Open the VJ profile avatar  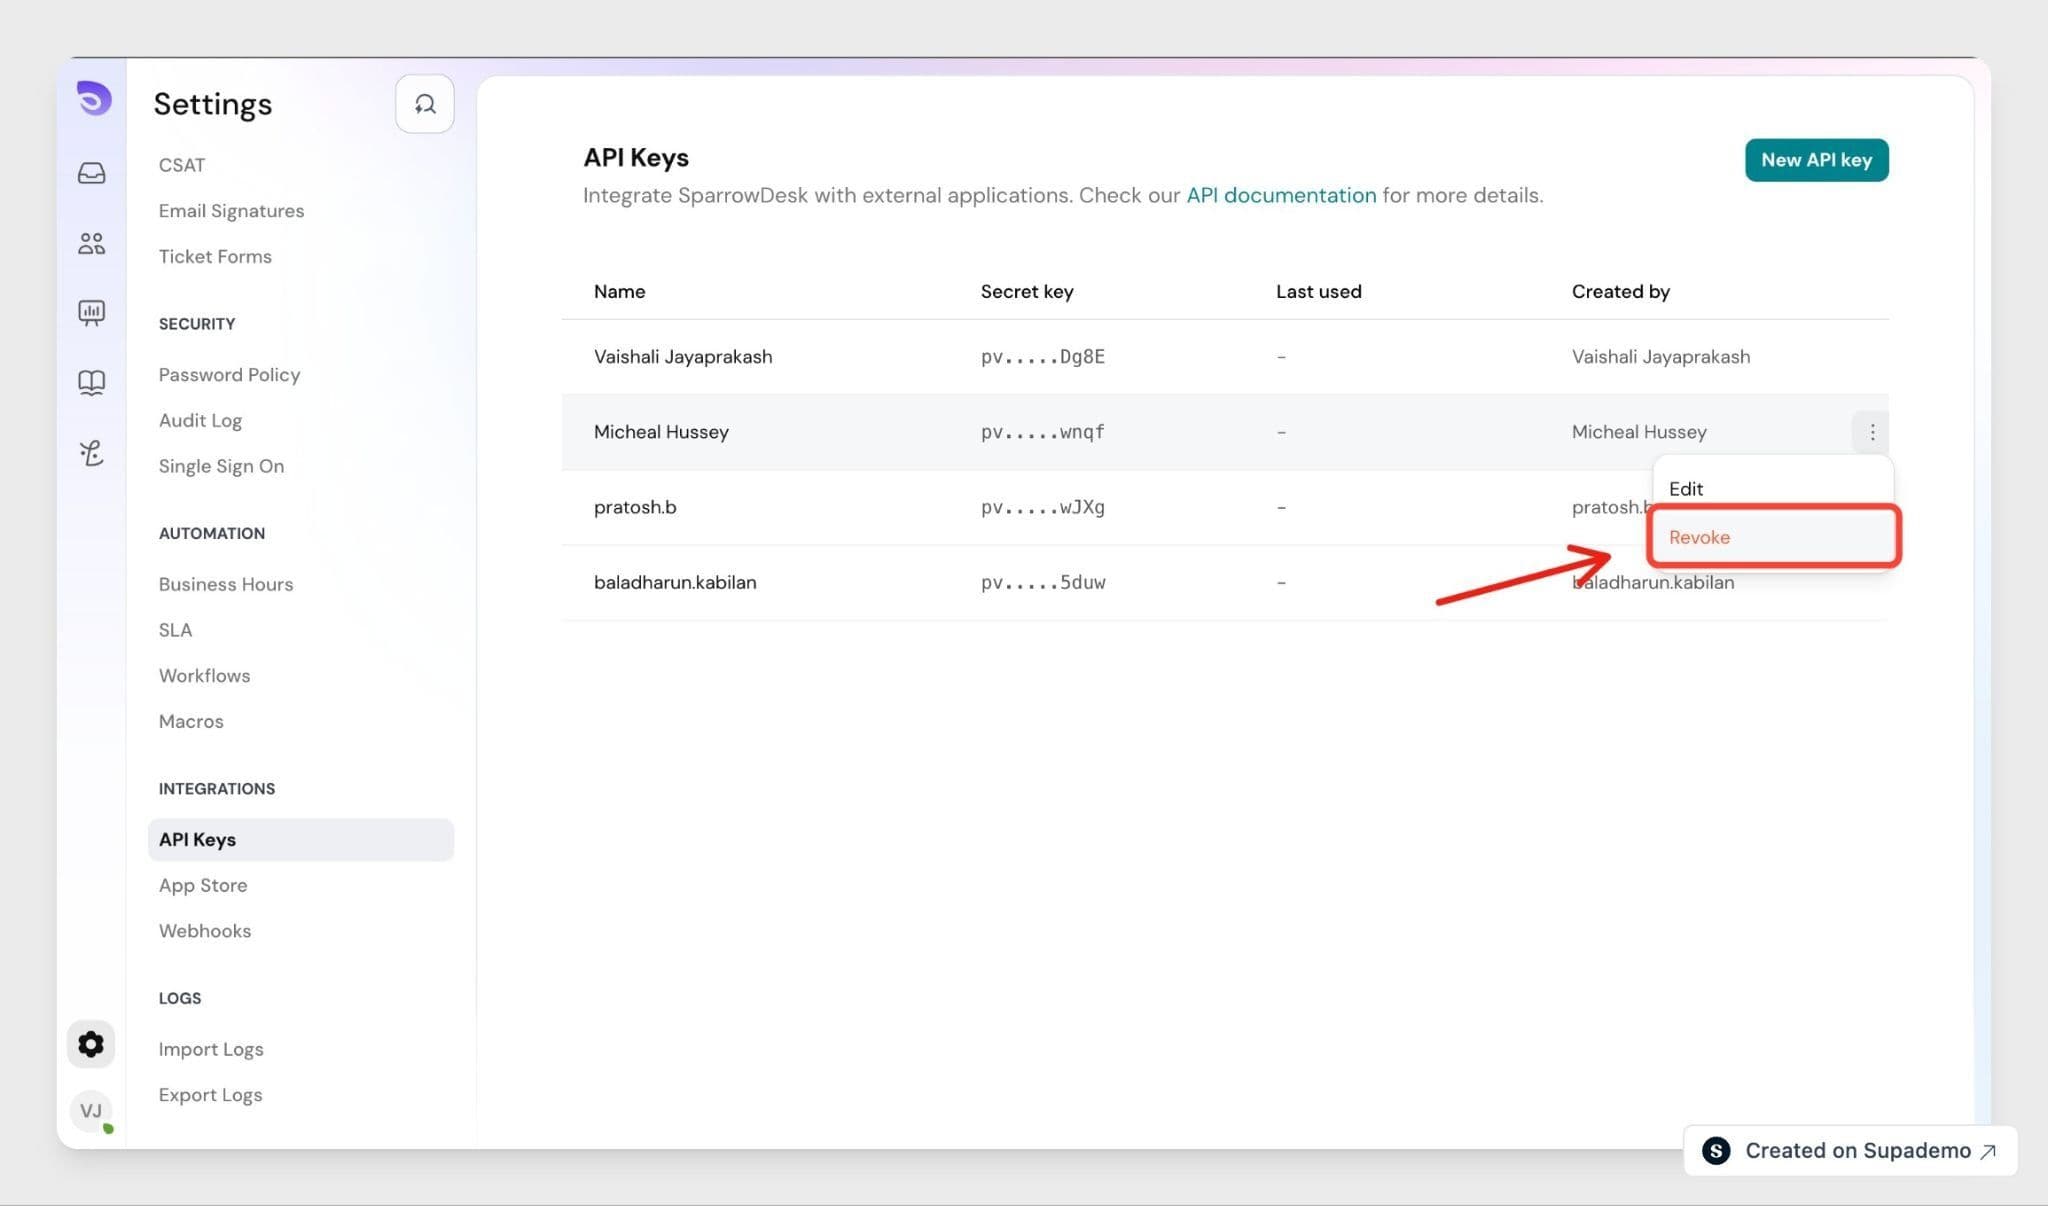pos(91,1111)
